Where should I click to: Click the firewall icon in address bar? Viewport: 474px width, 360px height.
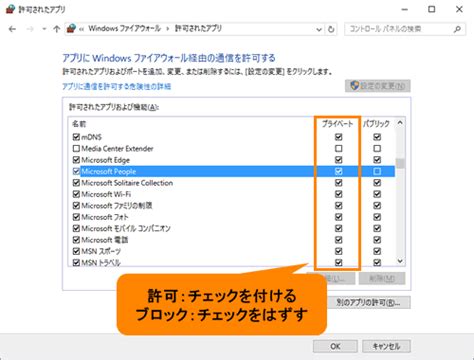71,29
